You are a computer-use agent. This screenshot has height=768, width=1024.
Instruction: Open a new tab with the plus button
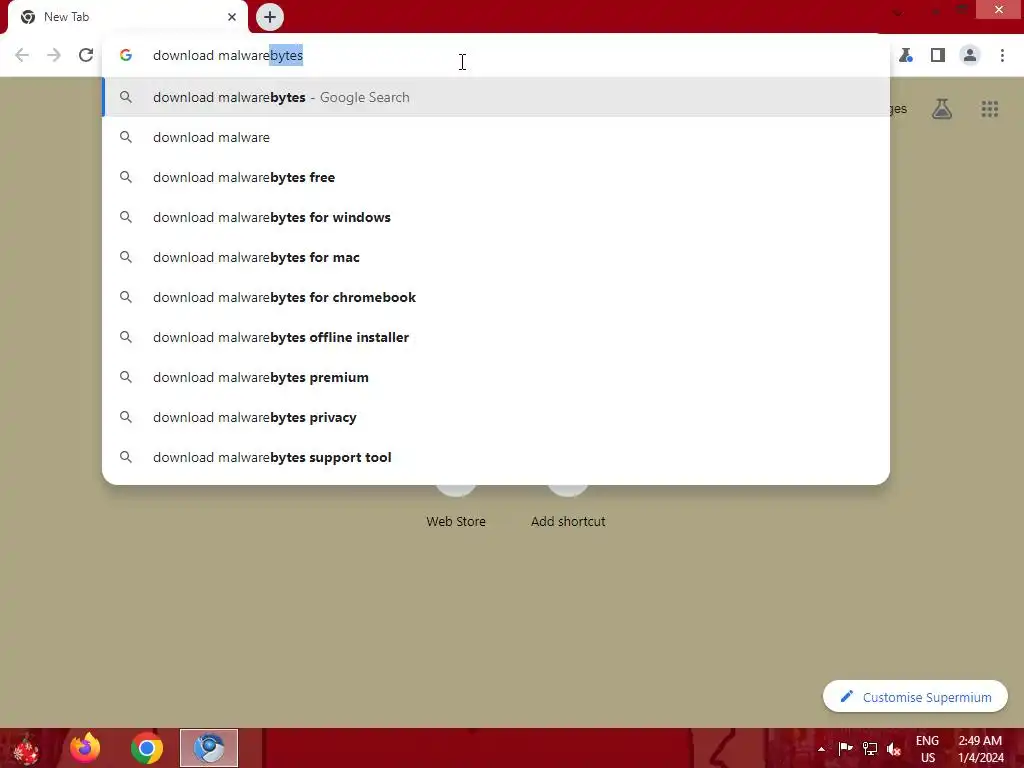coord(270,17)
